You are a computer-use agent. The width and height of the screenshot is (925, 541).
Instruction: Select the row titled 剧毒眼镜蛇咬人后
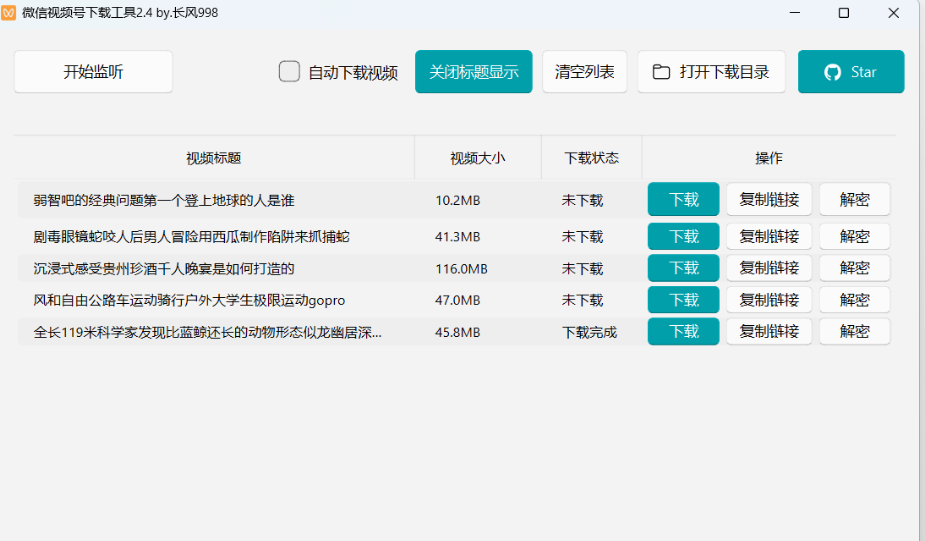coord(191,237)
